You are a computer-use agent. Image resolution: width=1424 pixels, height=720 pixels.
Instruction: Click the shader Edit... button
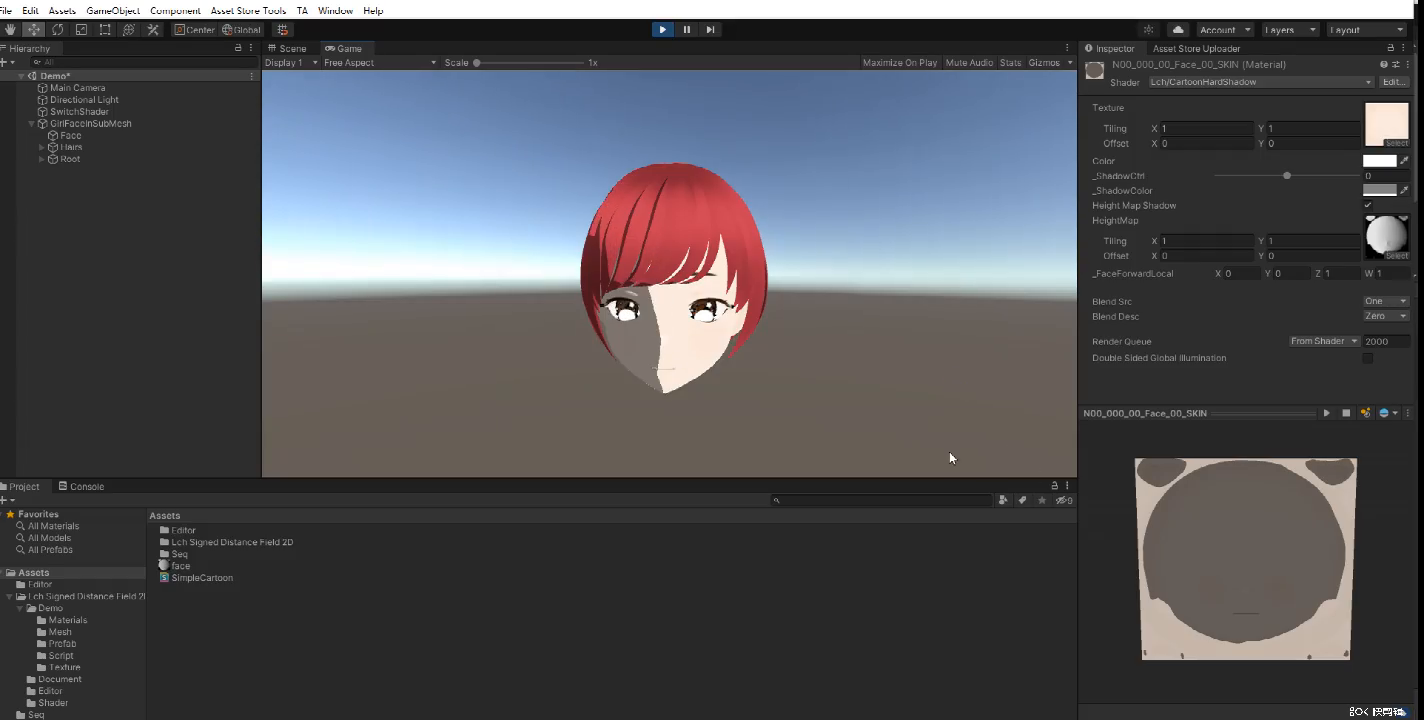pyautogui.click(x=1394, y=82)
